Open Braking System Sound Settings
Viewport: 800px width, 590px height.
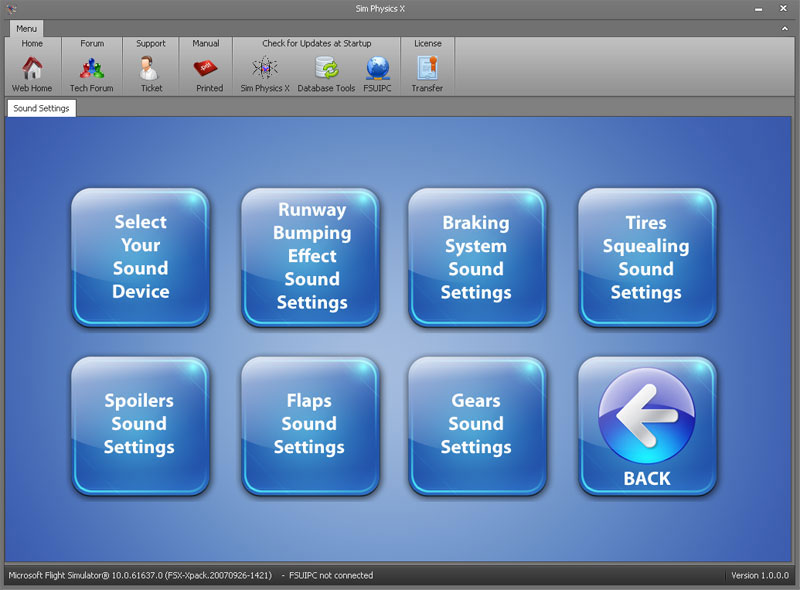(477, 257)
